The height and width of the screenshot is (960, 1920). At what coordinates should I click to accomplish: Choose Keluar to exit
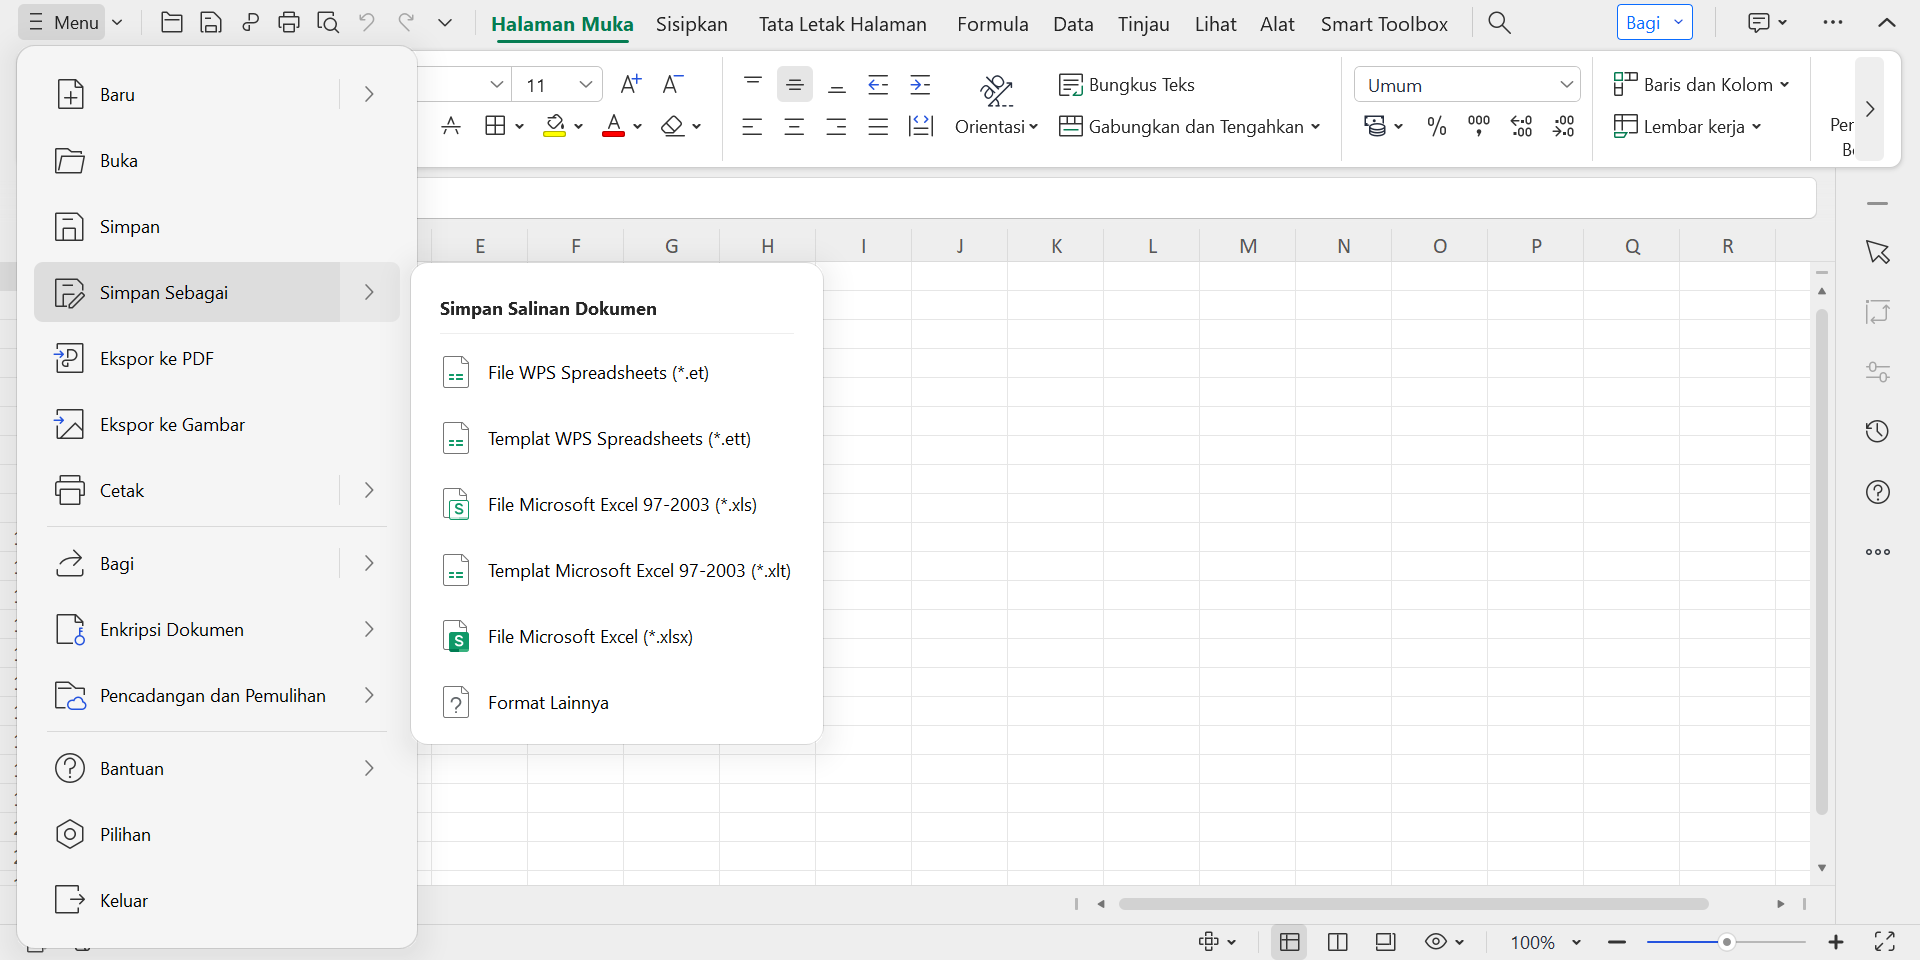[217, 900]
